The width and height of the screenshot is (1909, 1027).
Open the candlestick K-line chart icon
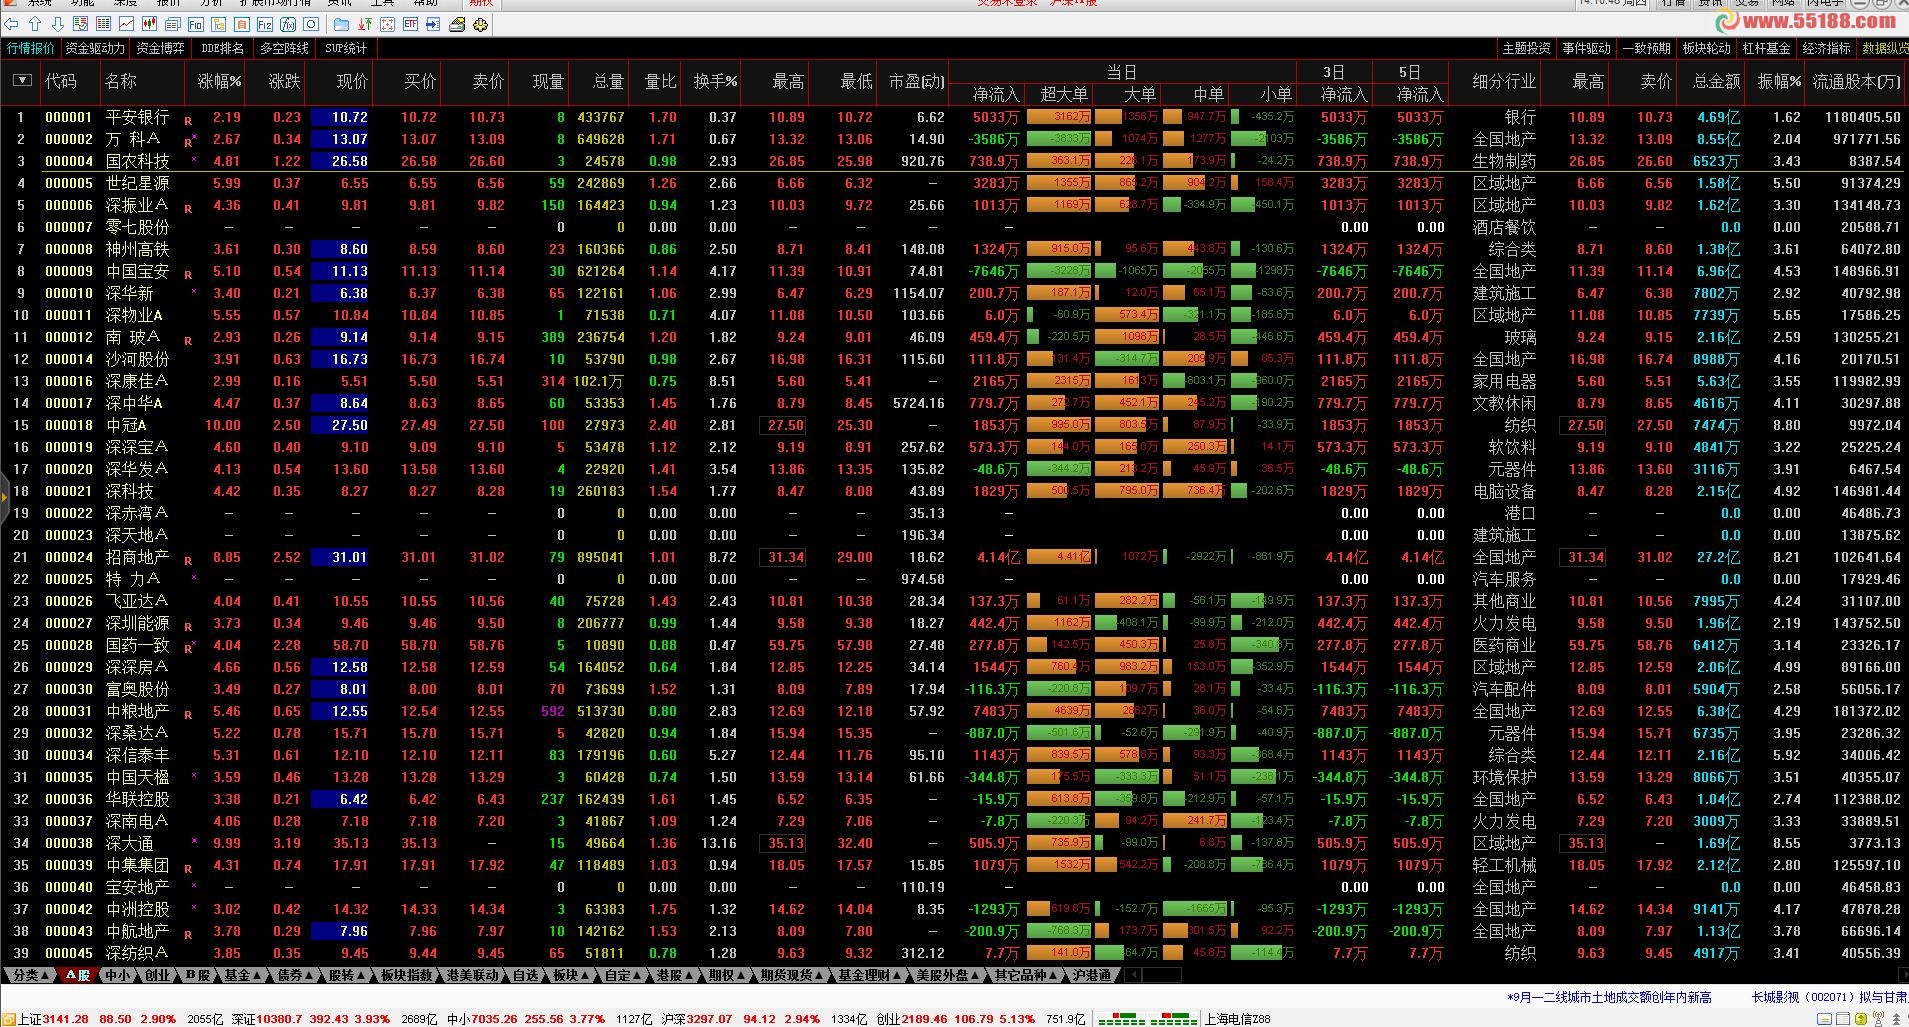point(149,24)
